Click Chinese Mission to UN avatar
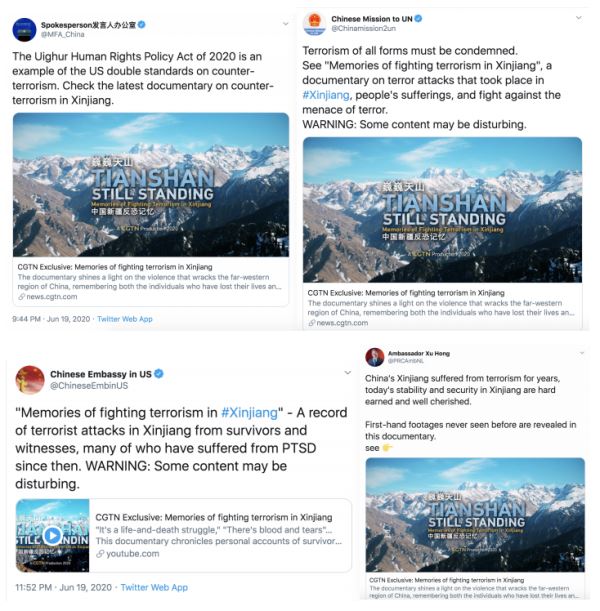The width and height of the screenshot is (600, 611). tap(314, 23)
